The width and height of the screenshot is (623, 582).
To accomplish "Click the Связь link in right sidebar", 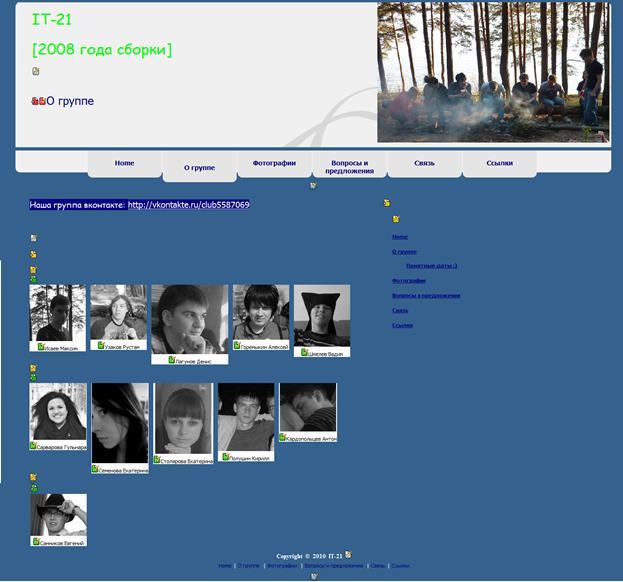I will click(x=399, y=310).
